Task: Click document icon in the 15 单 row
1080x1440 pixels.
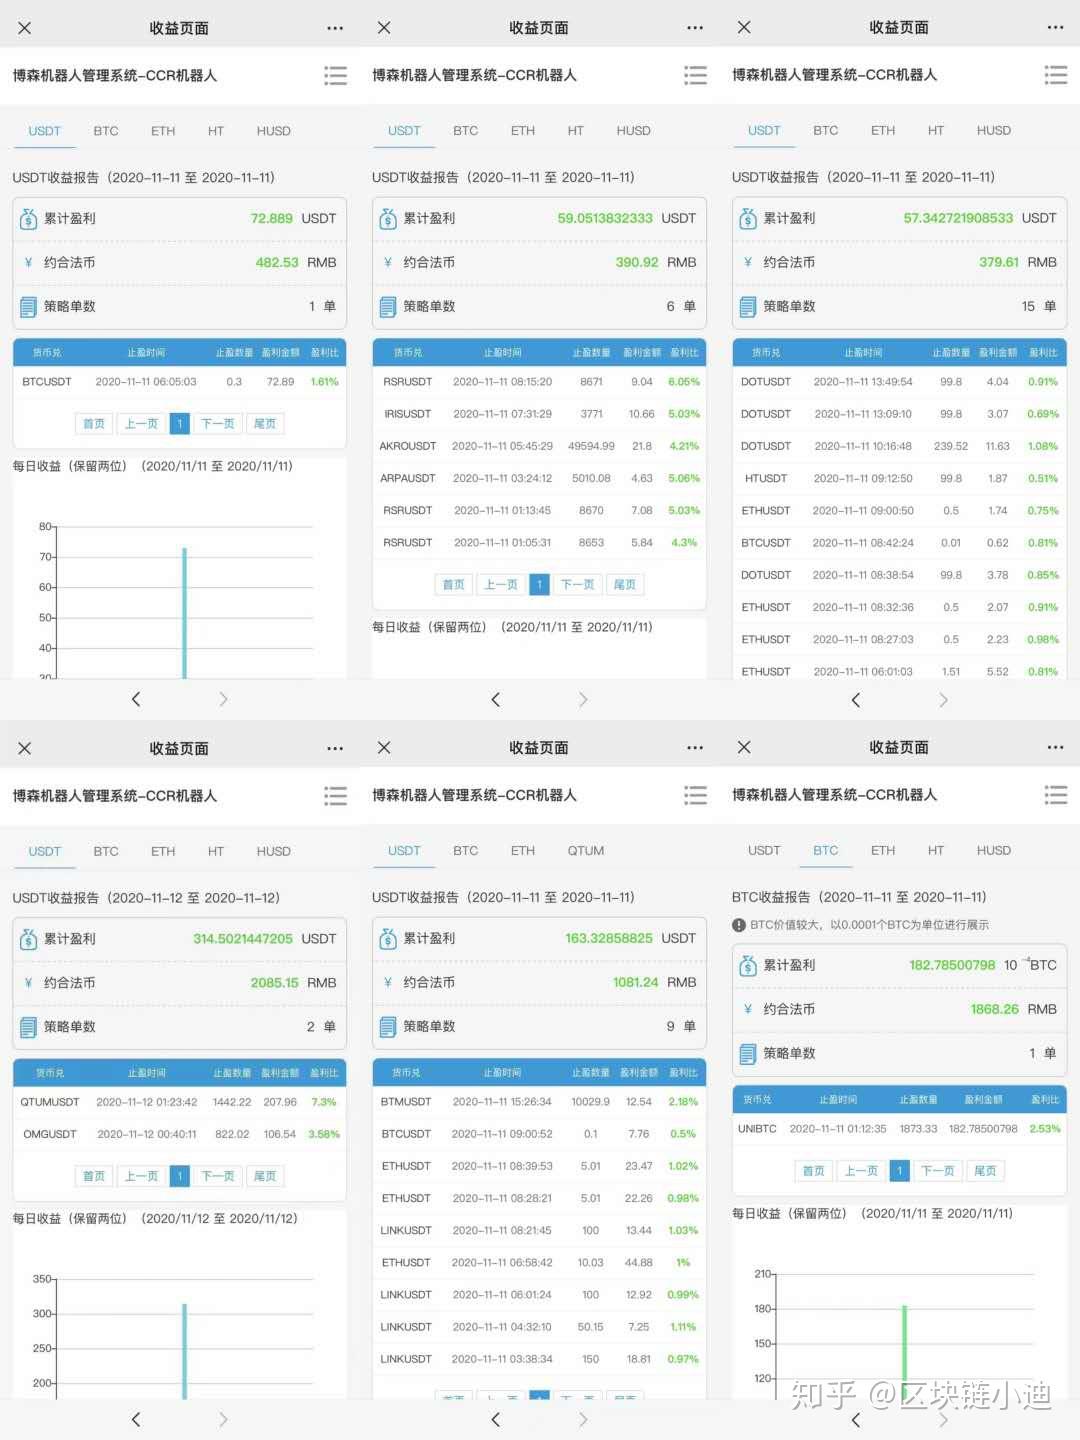Action: [x=747, y=307]
